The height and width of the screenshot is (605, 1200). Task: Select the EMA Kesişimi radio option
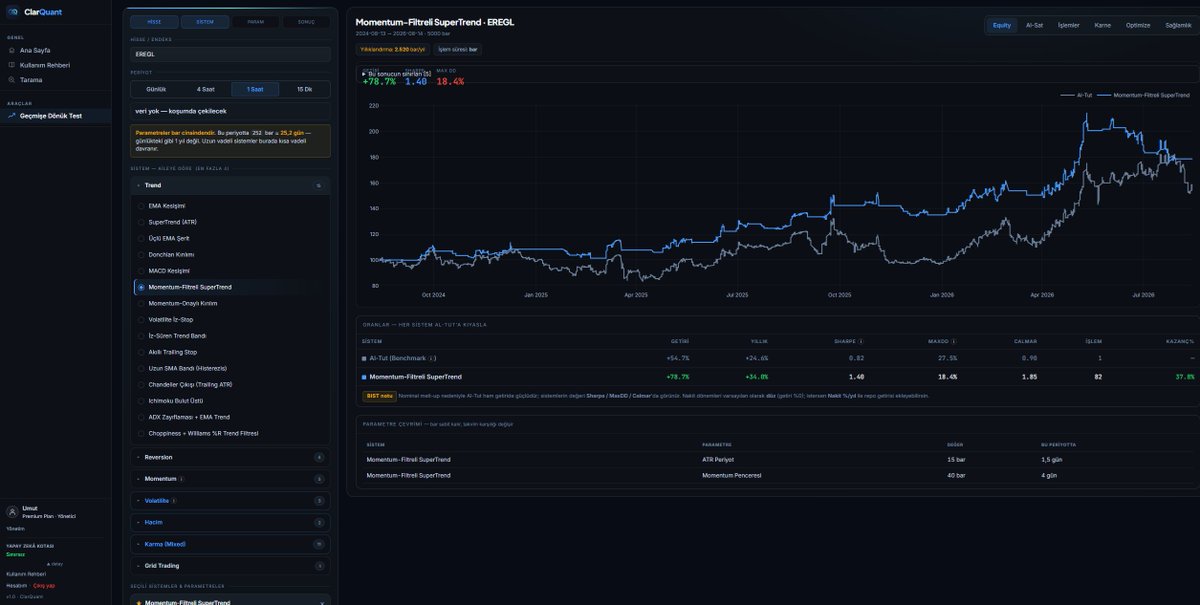point(141,206)
